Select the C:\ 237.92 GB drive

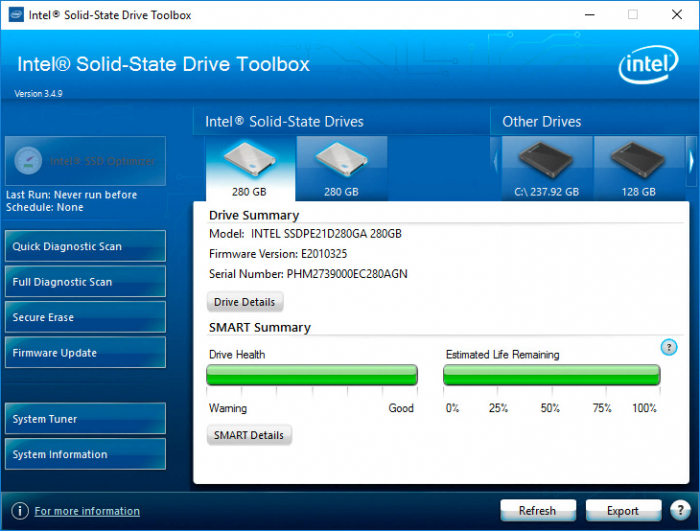click(547, 169)
